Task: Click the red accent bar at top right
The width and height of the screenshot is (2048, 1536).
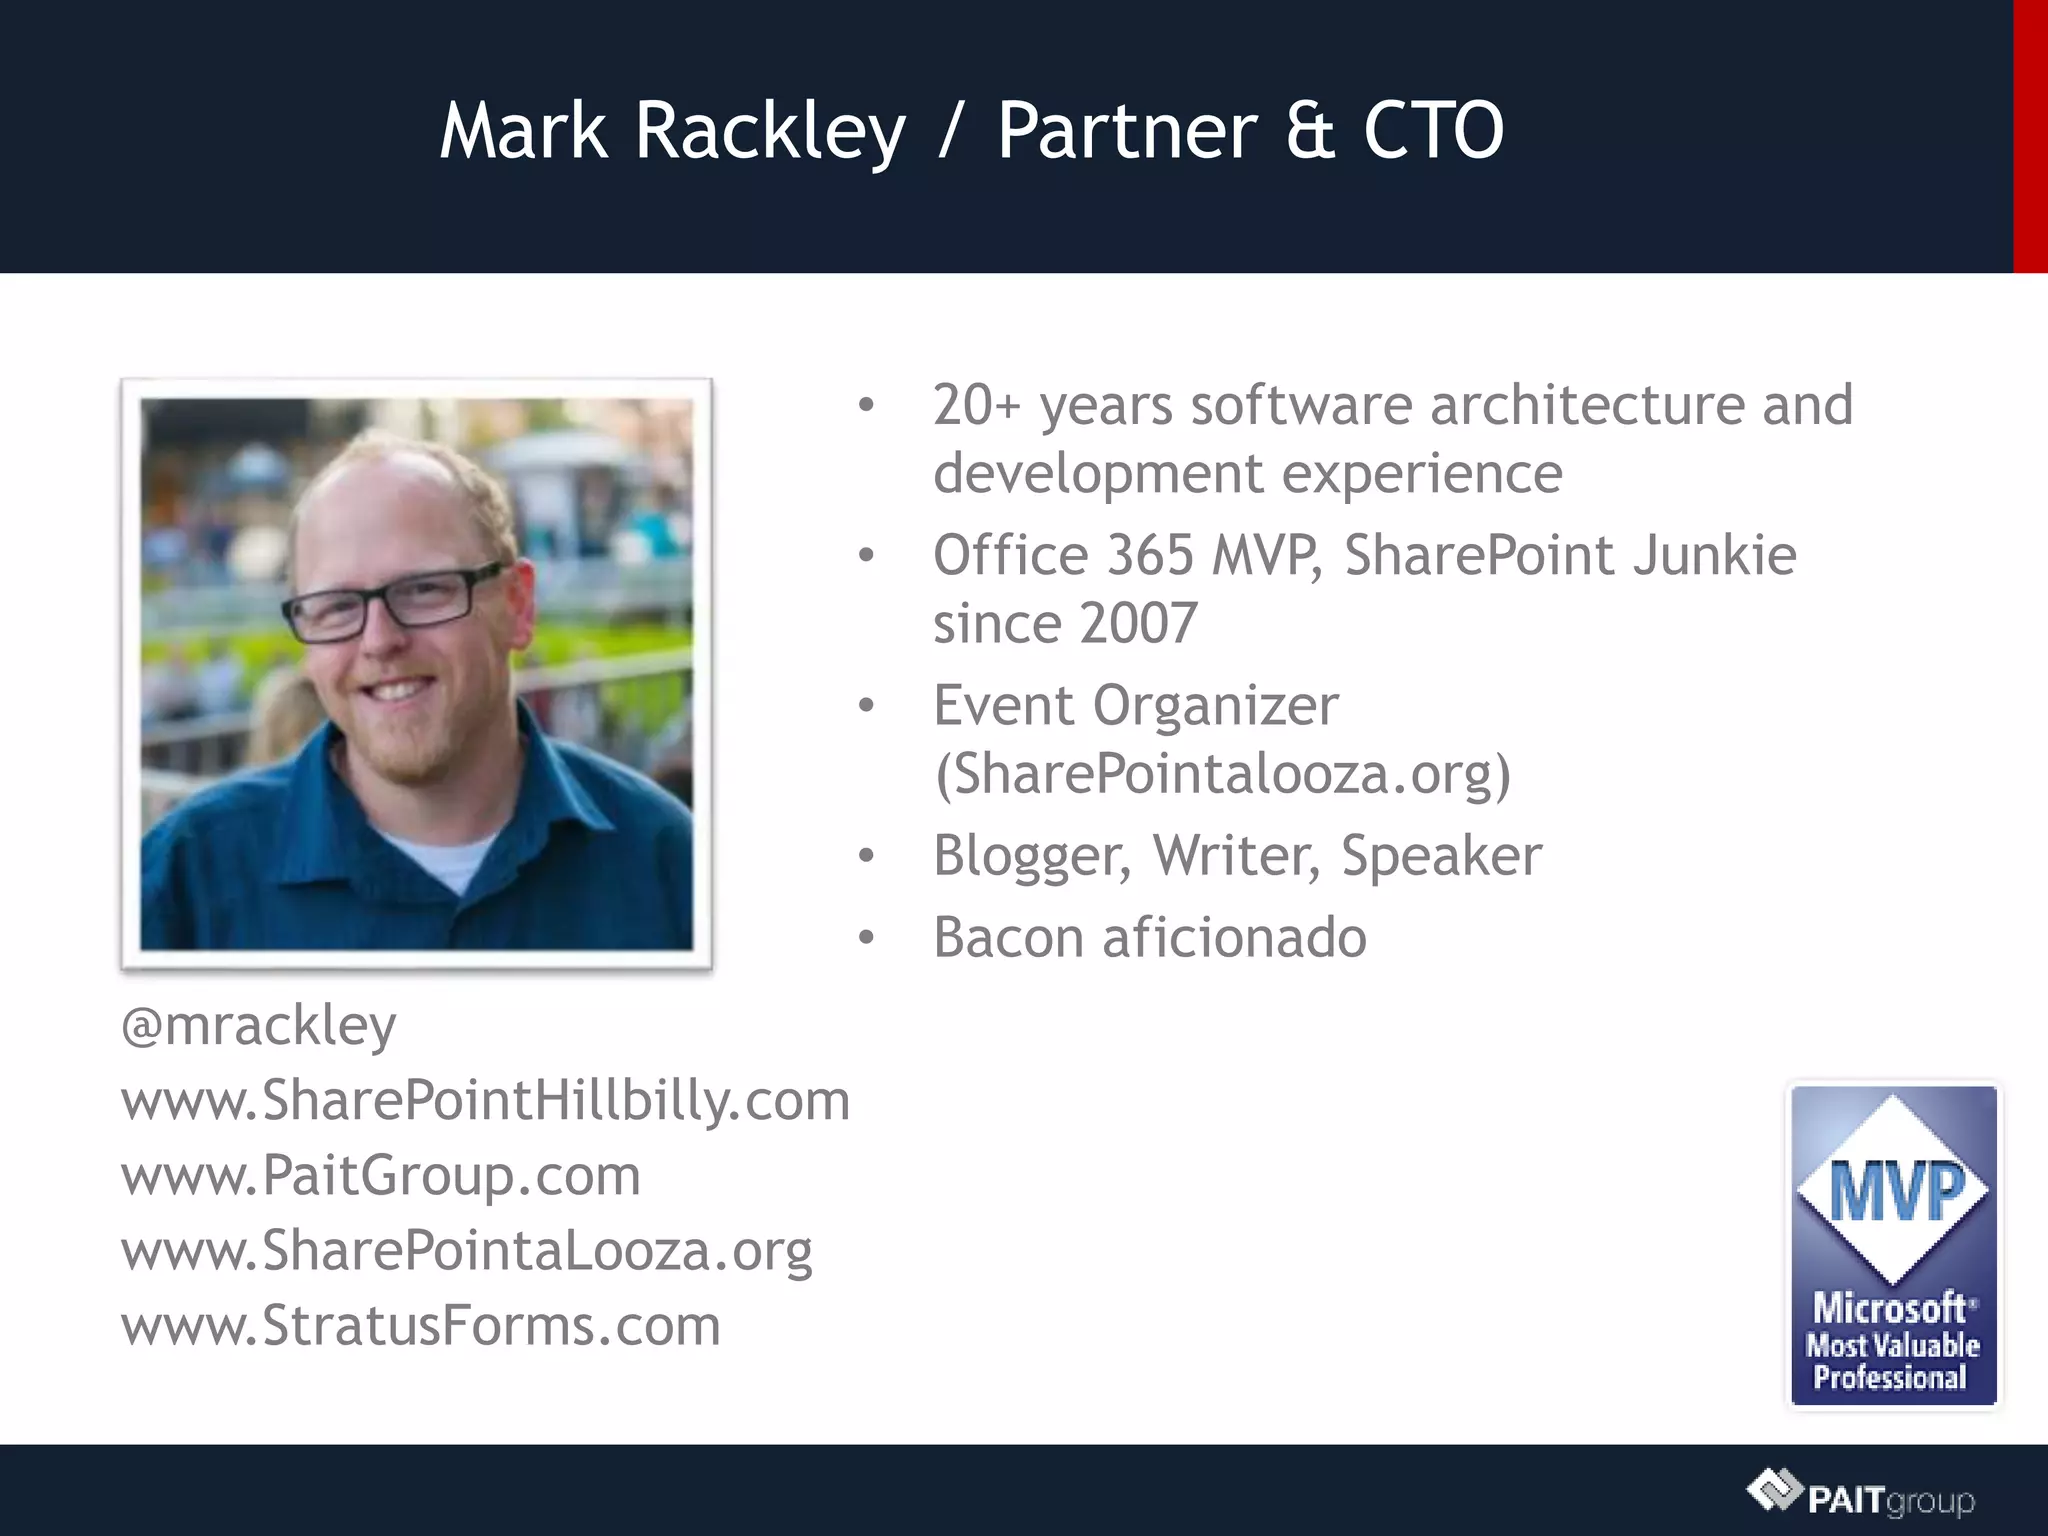Action: point(2030,136)
